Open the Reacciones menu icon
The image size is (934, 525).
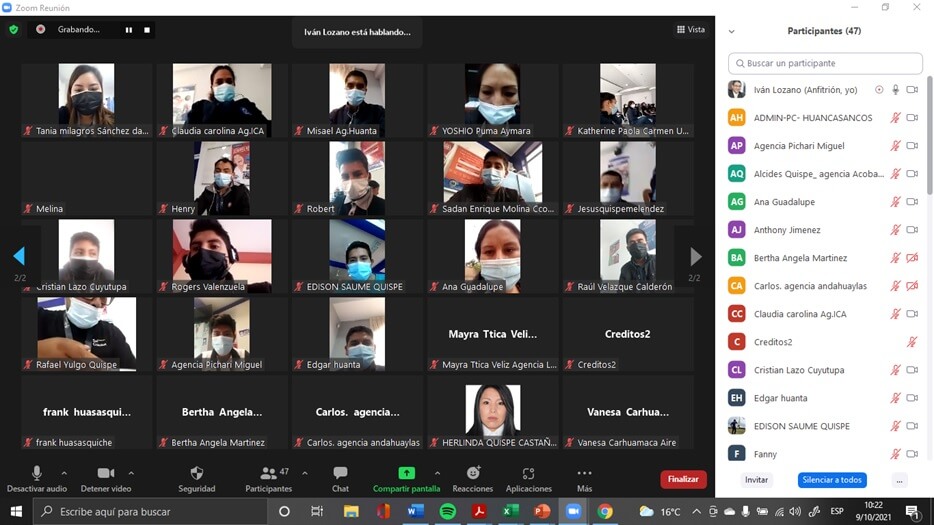click(x=473, y=473)
